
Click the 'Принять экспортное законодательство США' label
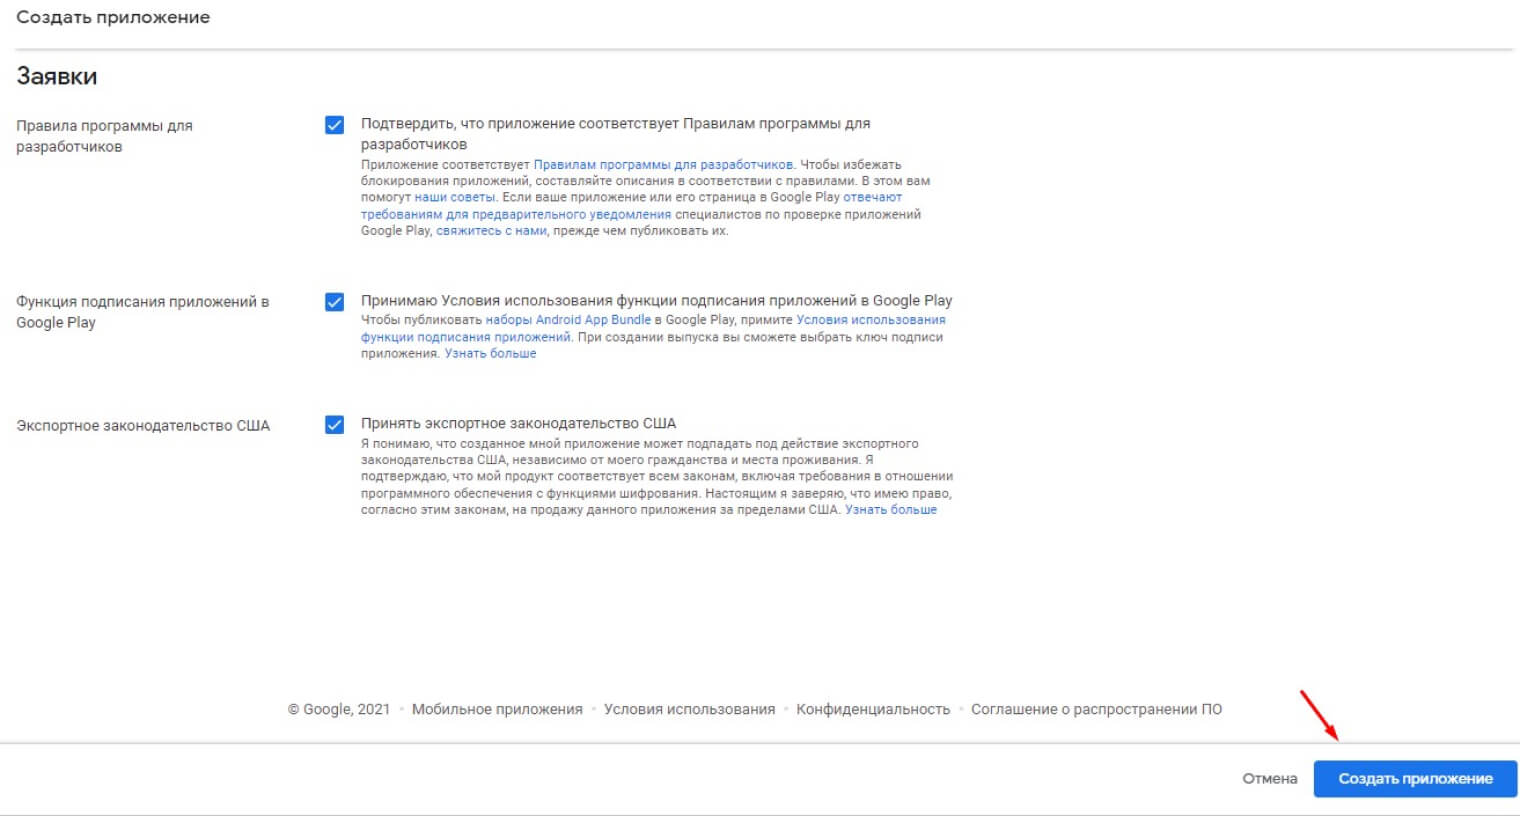click(x=518, y=424)
